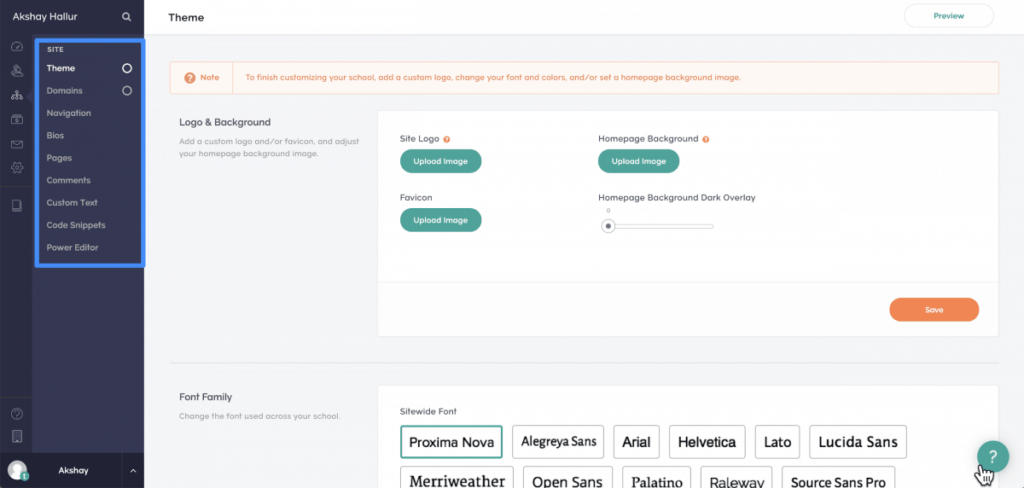
Task: Choose the Lucida Sans font option
Action: click(x=857, y=442)
